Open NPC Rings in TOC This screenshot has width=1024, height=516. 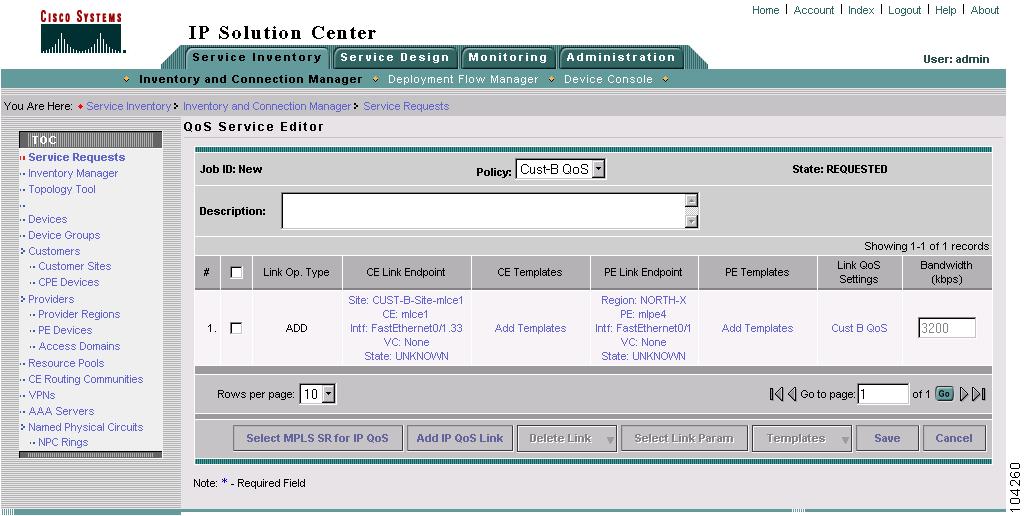tap(63, 442)
